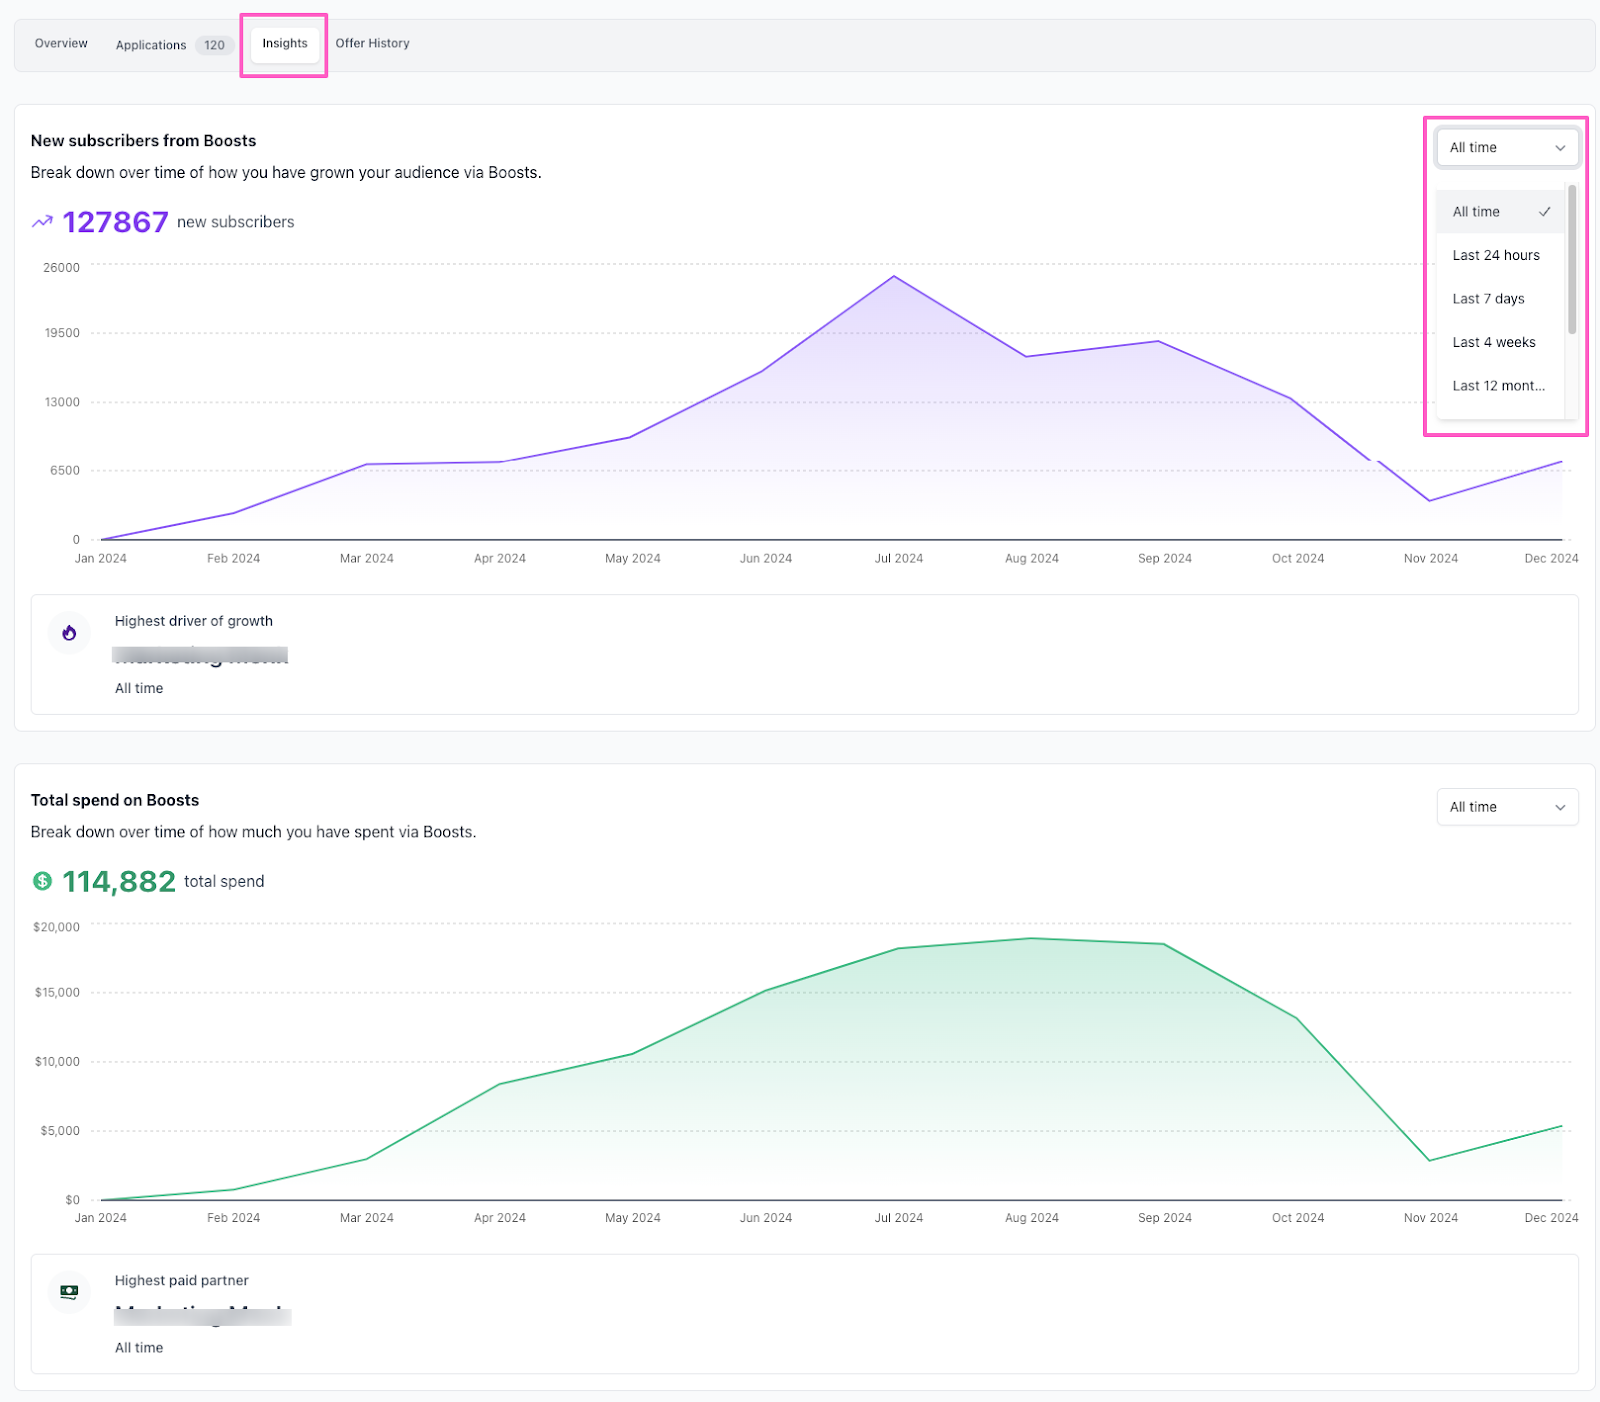Click the checkmark next to All time option
This screenshot has width=1600, height=1402.
tap(1544, 212)
